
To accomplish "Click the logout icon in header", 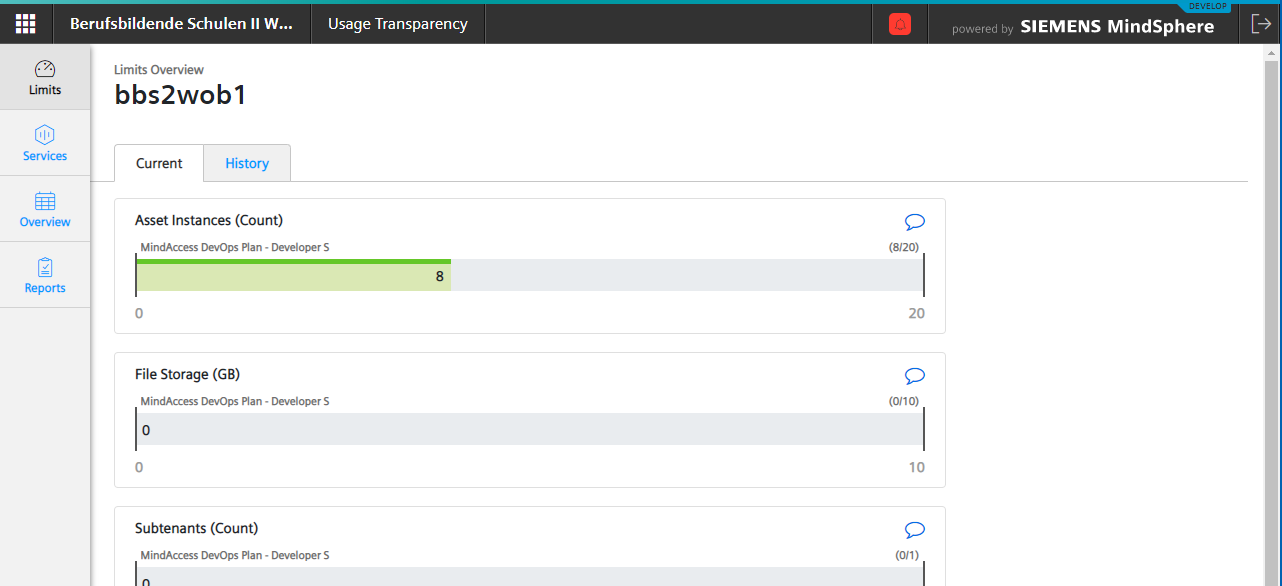I will pos(1260,24).
